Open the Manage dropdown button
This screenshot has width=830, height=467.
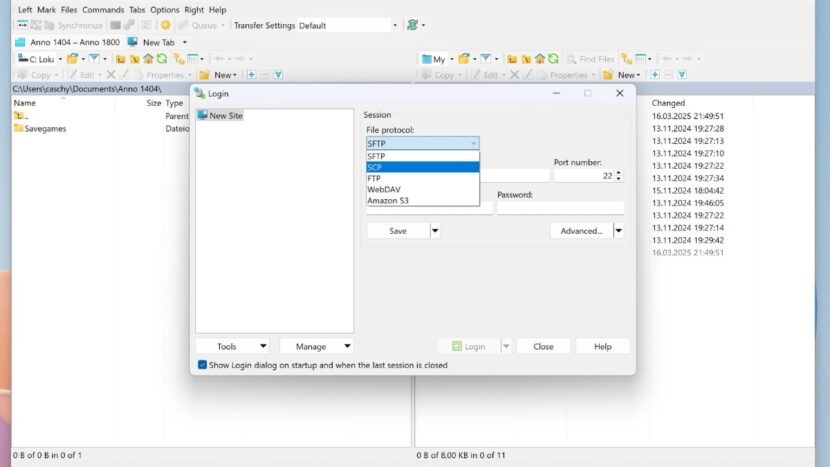tap(317, 346)
